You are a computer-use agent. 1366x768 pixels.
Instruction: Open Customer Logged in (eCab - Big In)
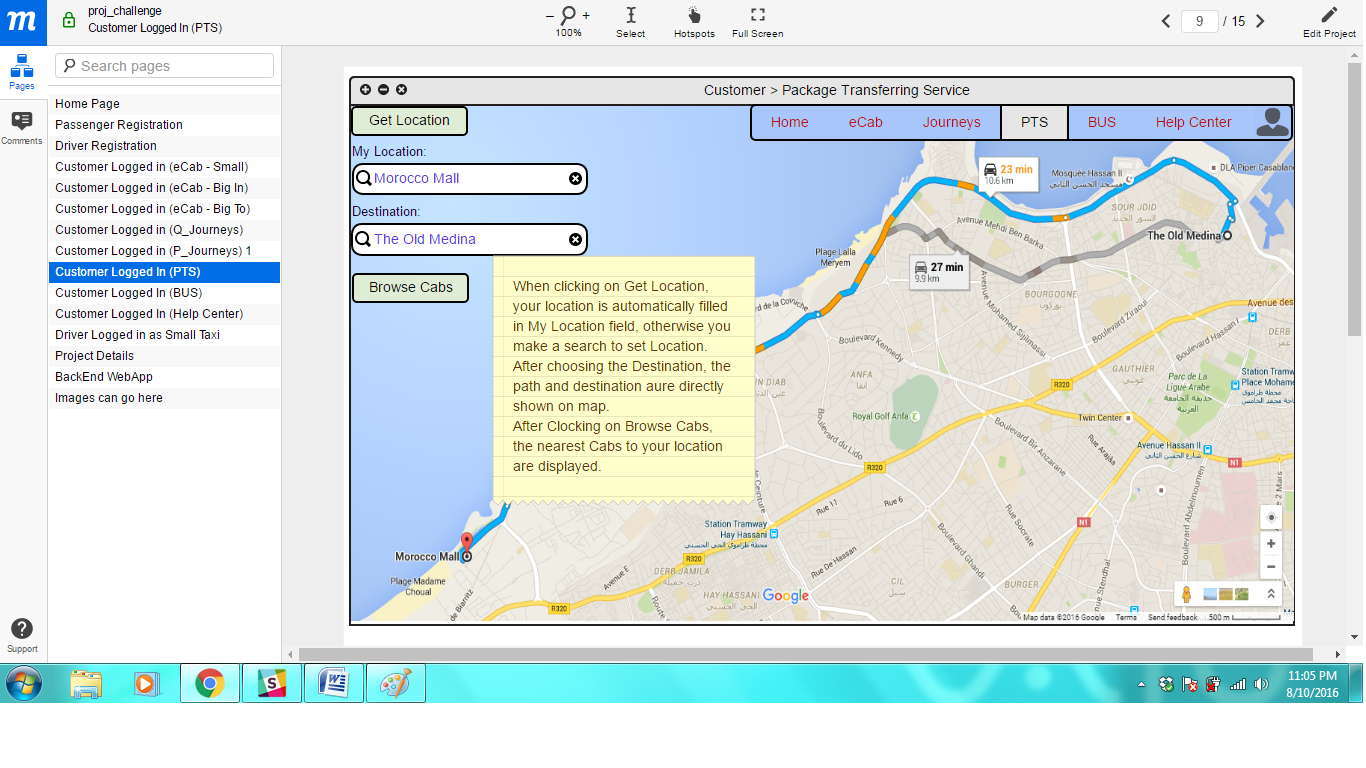click(164, 188)
